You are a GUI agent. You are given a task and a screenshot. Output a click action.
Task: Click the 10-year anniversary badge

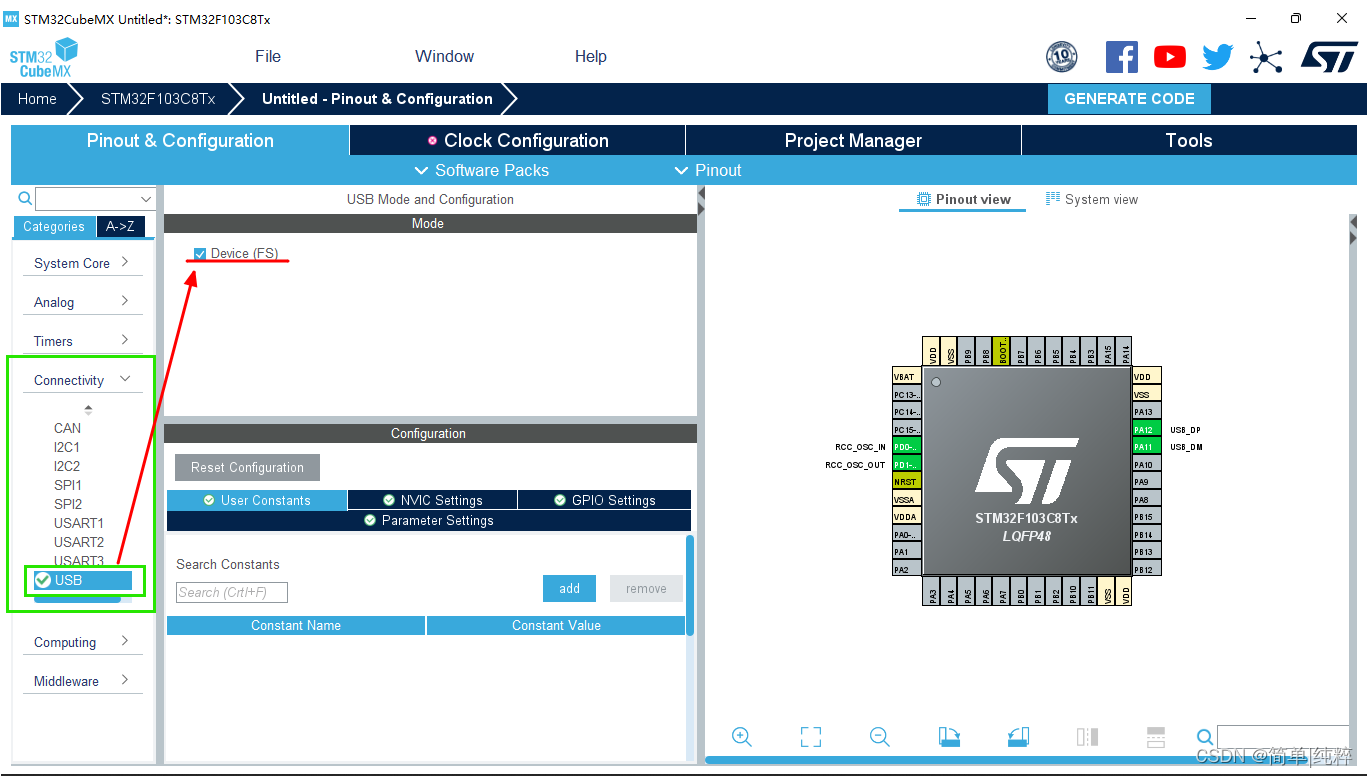(x=1061, y=57)
